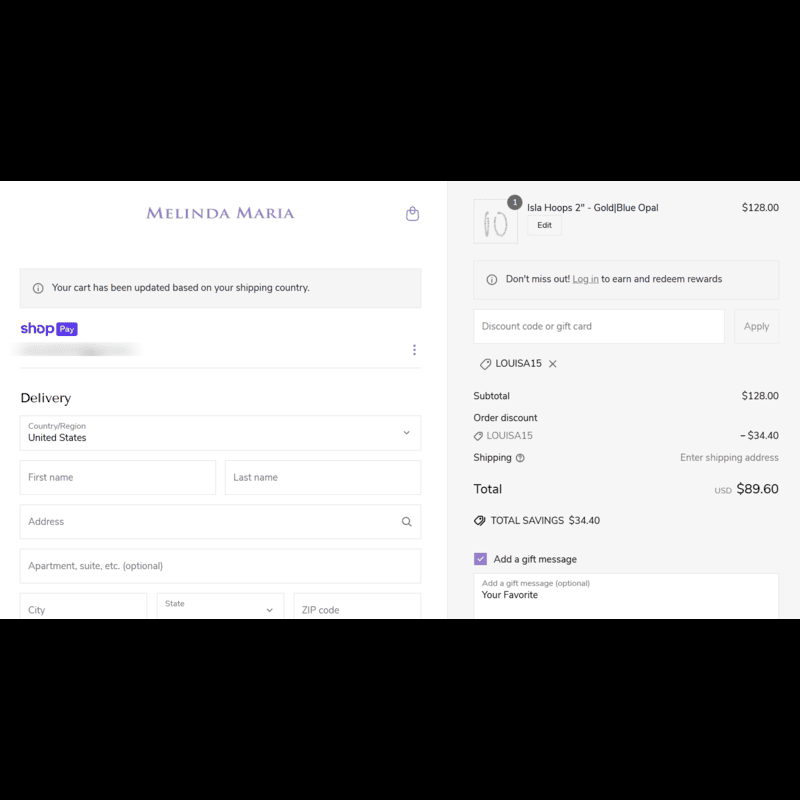Click the gift message text area
This screenshot has height=800, width=800.
(626, 596)
